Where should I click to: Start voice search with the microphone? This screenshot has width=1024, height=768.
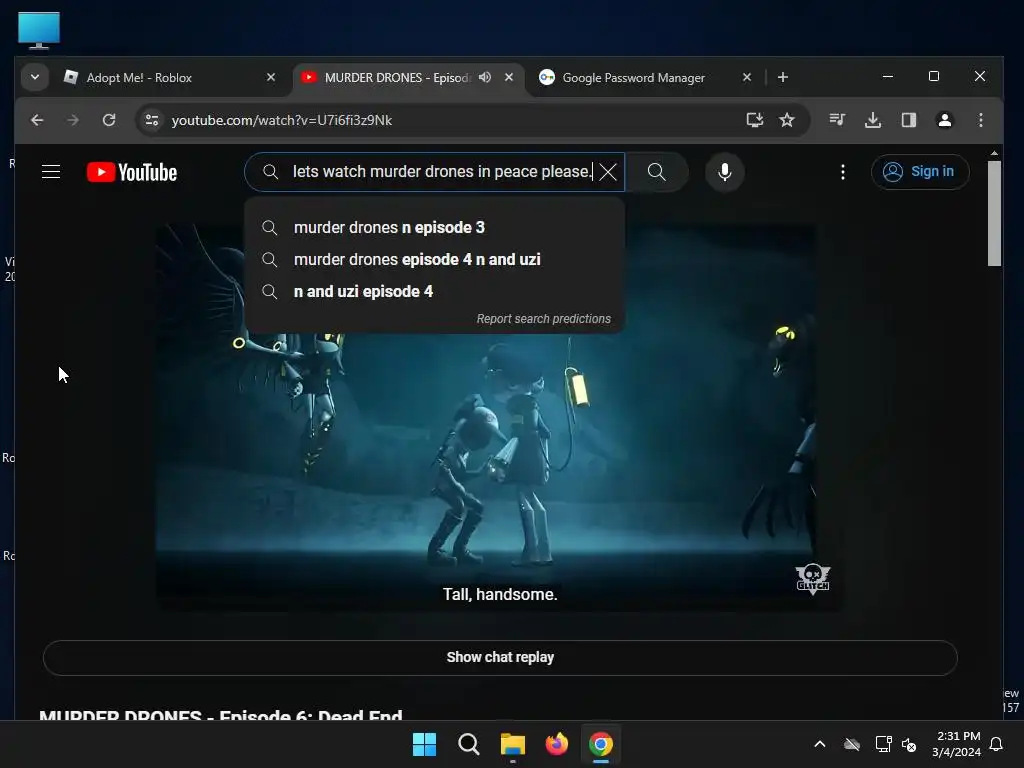(x=724, y=172)
